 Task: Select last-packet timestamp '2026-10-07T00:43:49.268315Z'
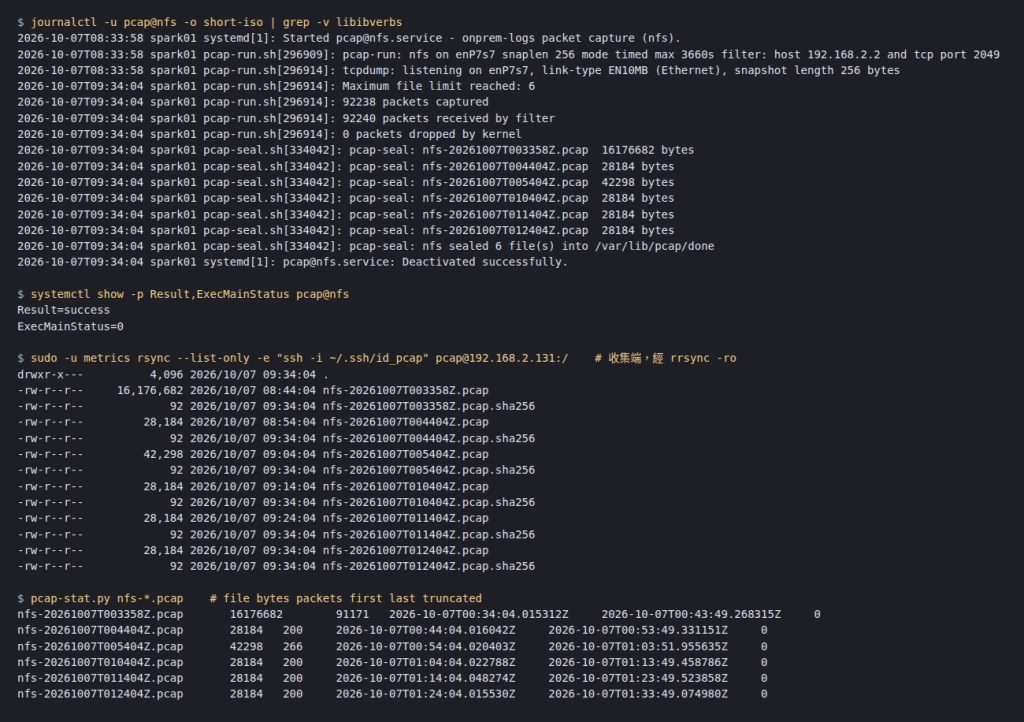tap(691, 614)
